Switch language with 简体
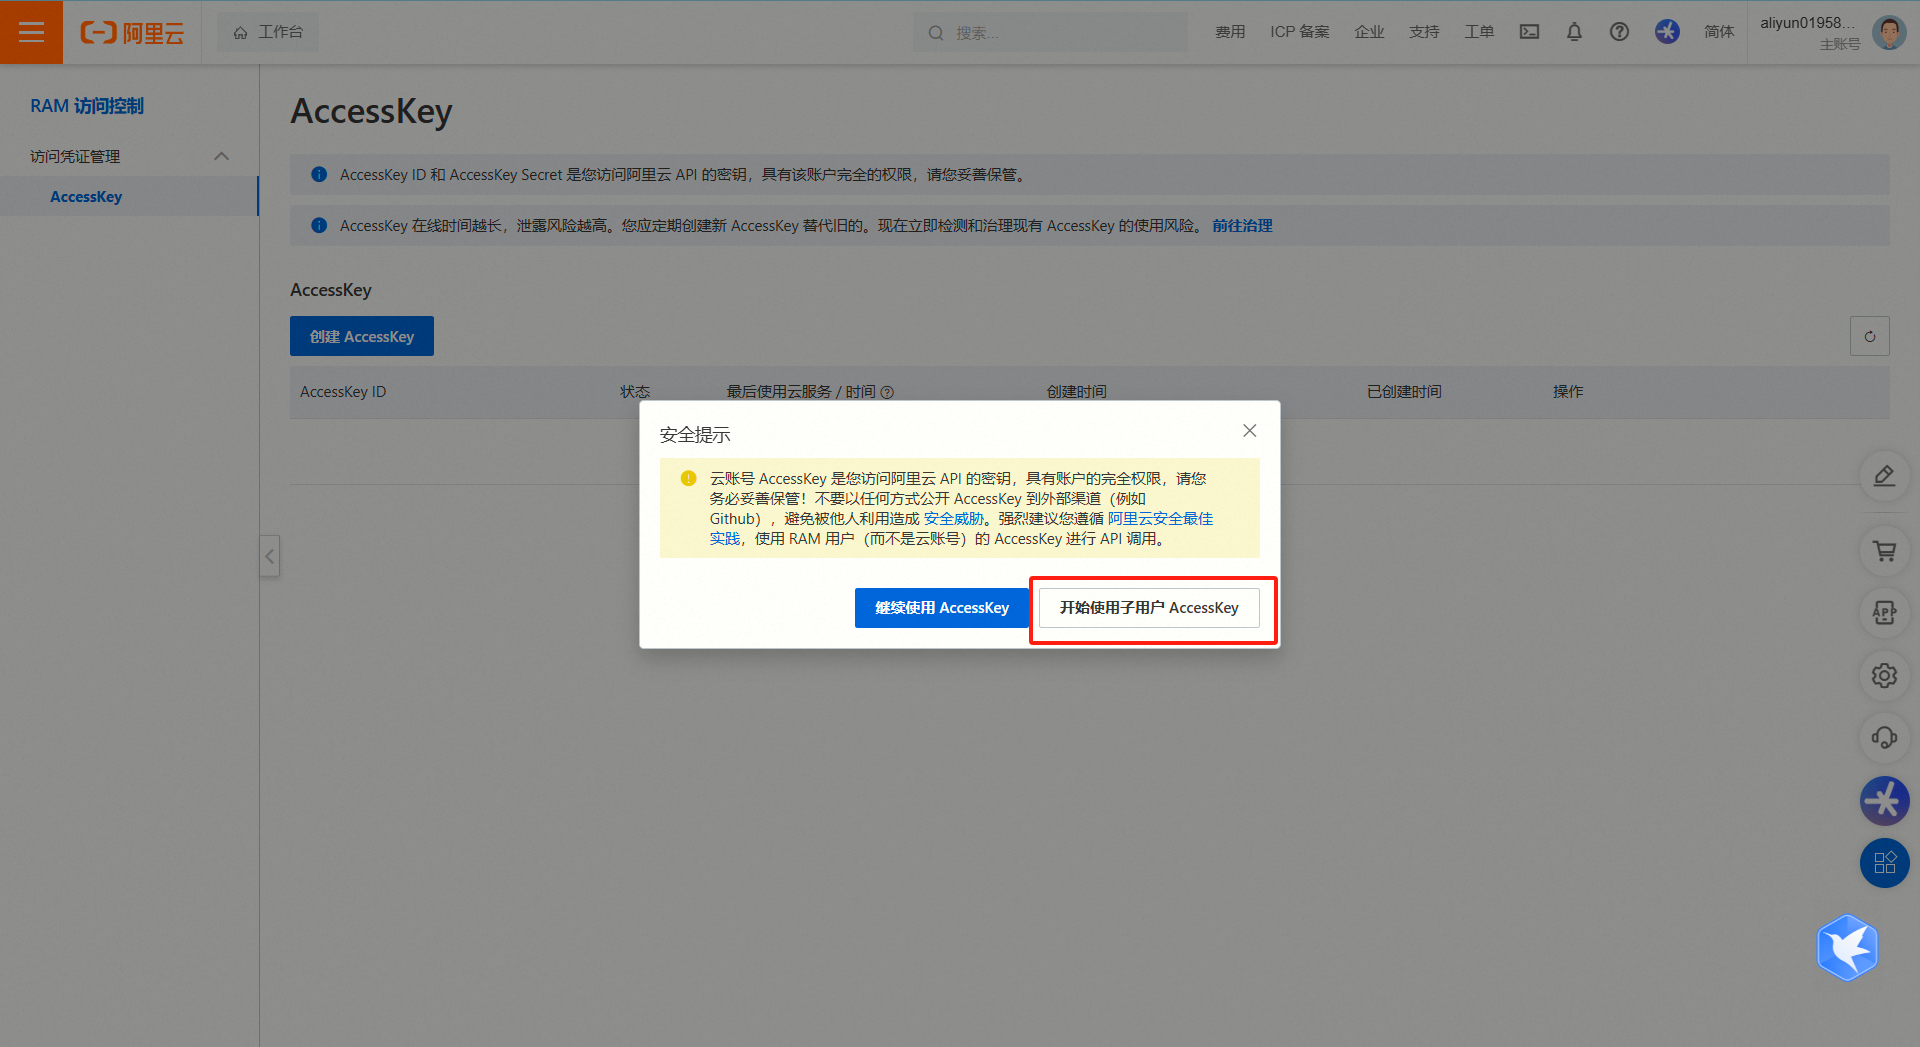 (x=1719, y=32)
